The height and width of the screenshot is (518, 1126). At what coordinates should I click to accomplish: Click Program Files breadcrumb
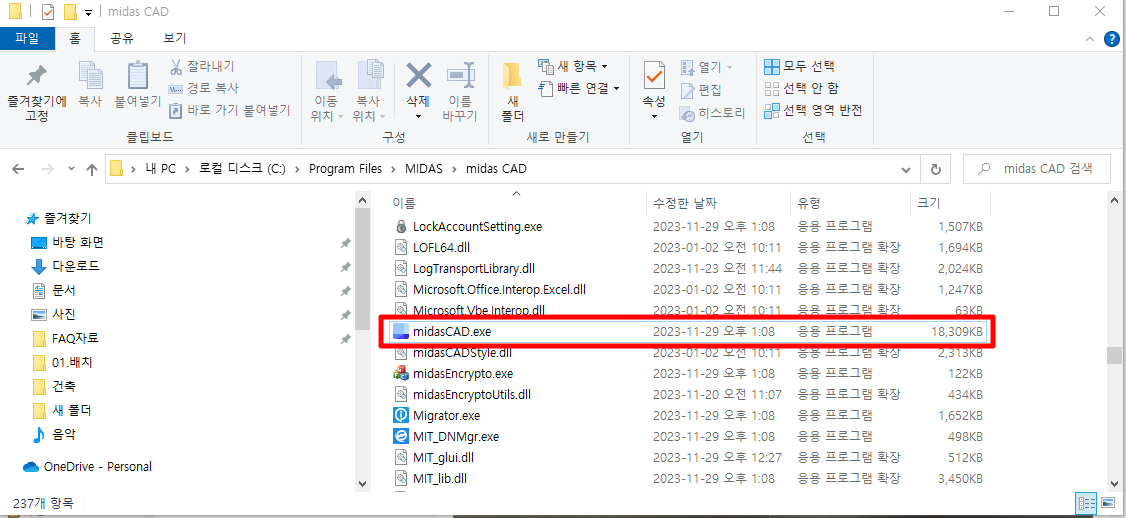click(344, 170)
